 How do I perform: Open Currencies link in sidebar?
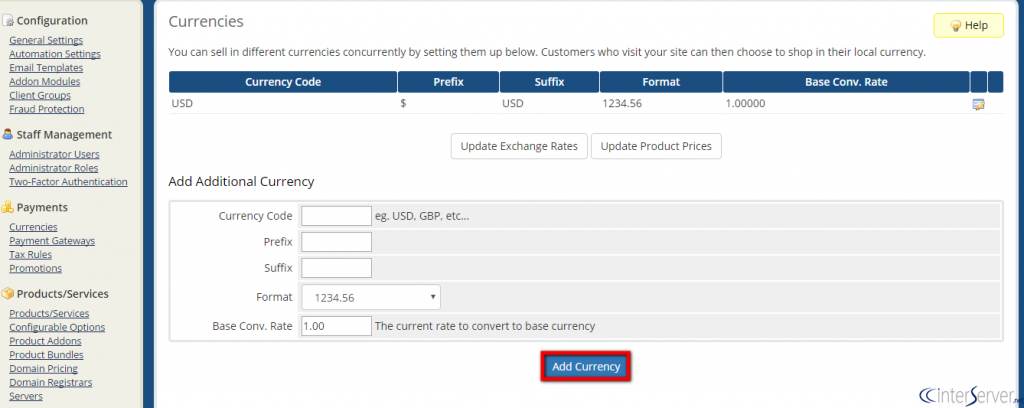click(33, 227)
